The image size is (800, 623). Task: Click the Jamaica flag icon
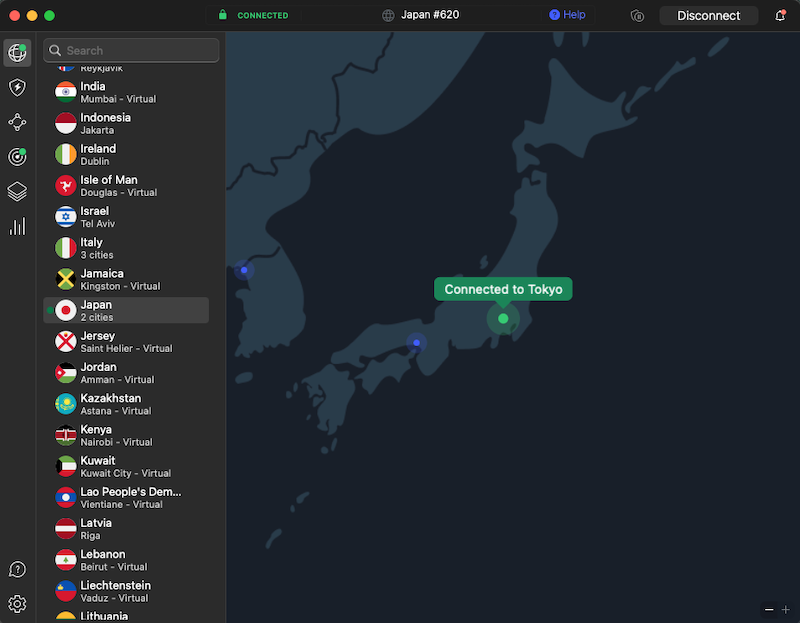point(66,279)
